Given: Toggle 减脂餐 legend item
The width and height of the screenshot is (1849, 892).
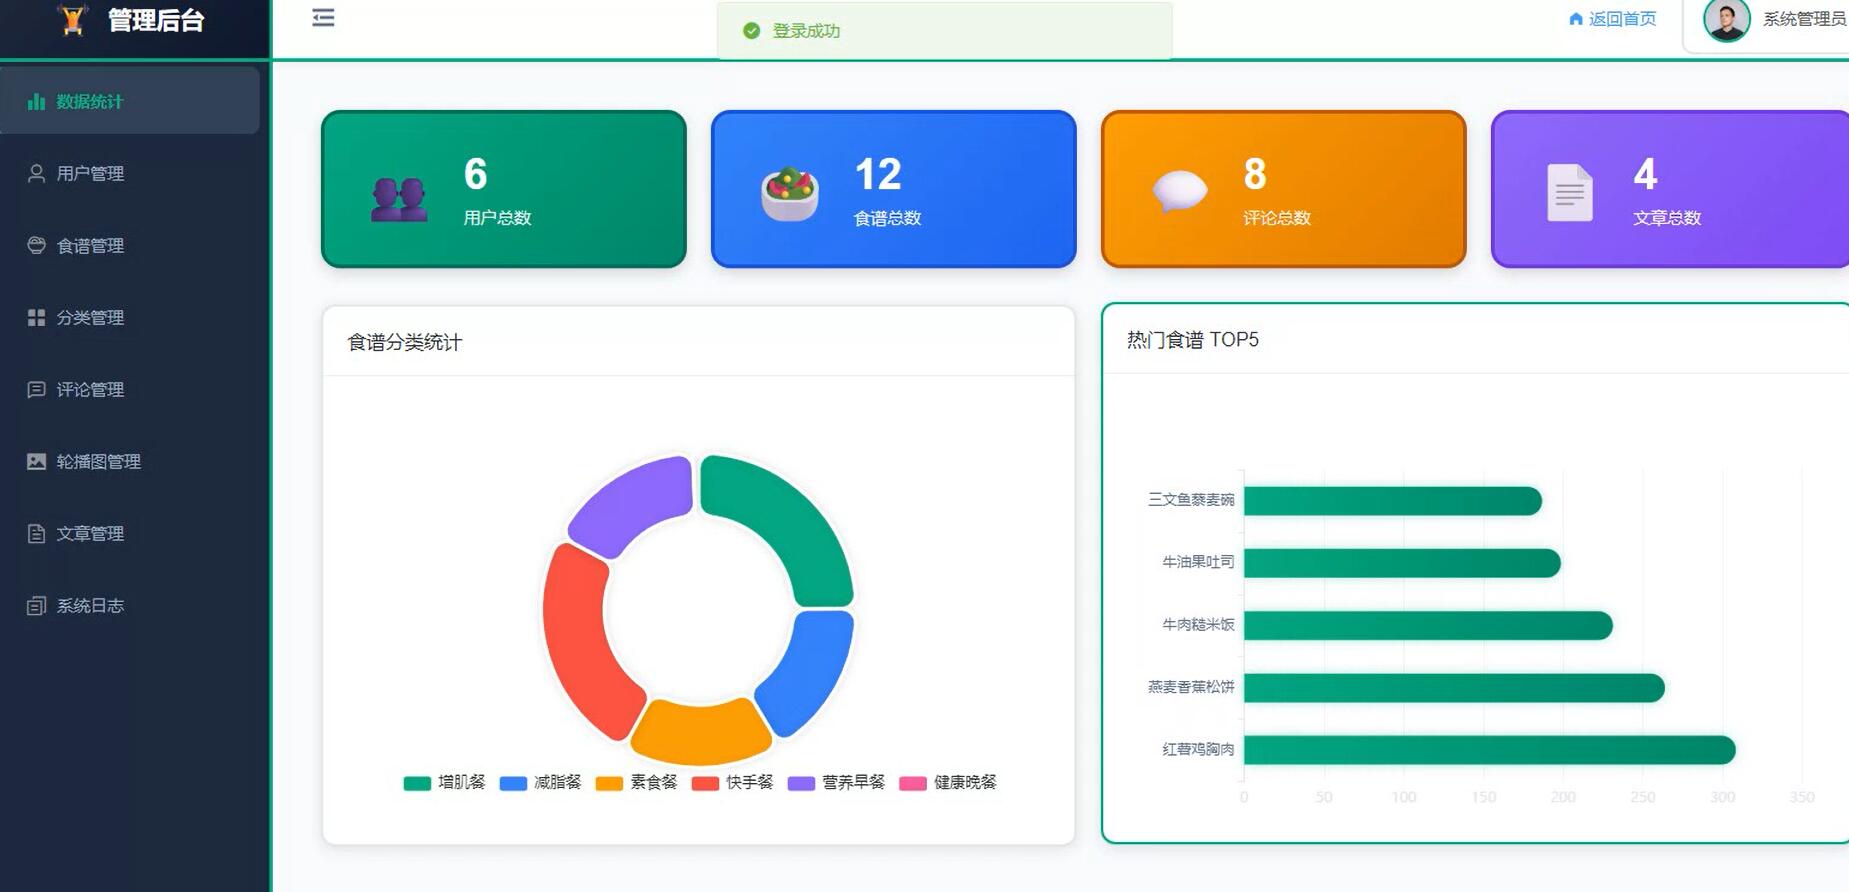Looking at the screenshot, I should click(540, 782).
